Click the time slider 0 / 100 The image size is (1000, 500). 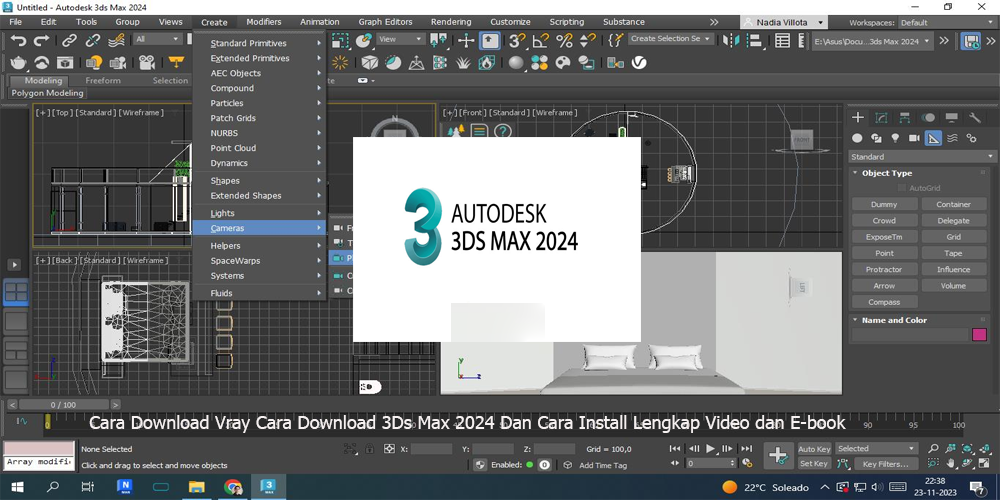[63, 404]
